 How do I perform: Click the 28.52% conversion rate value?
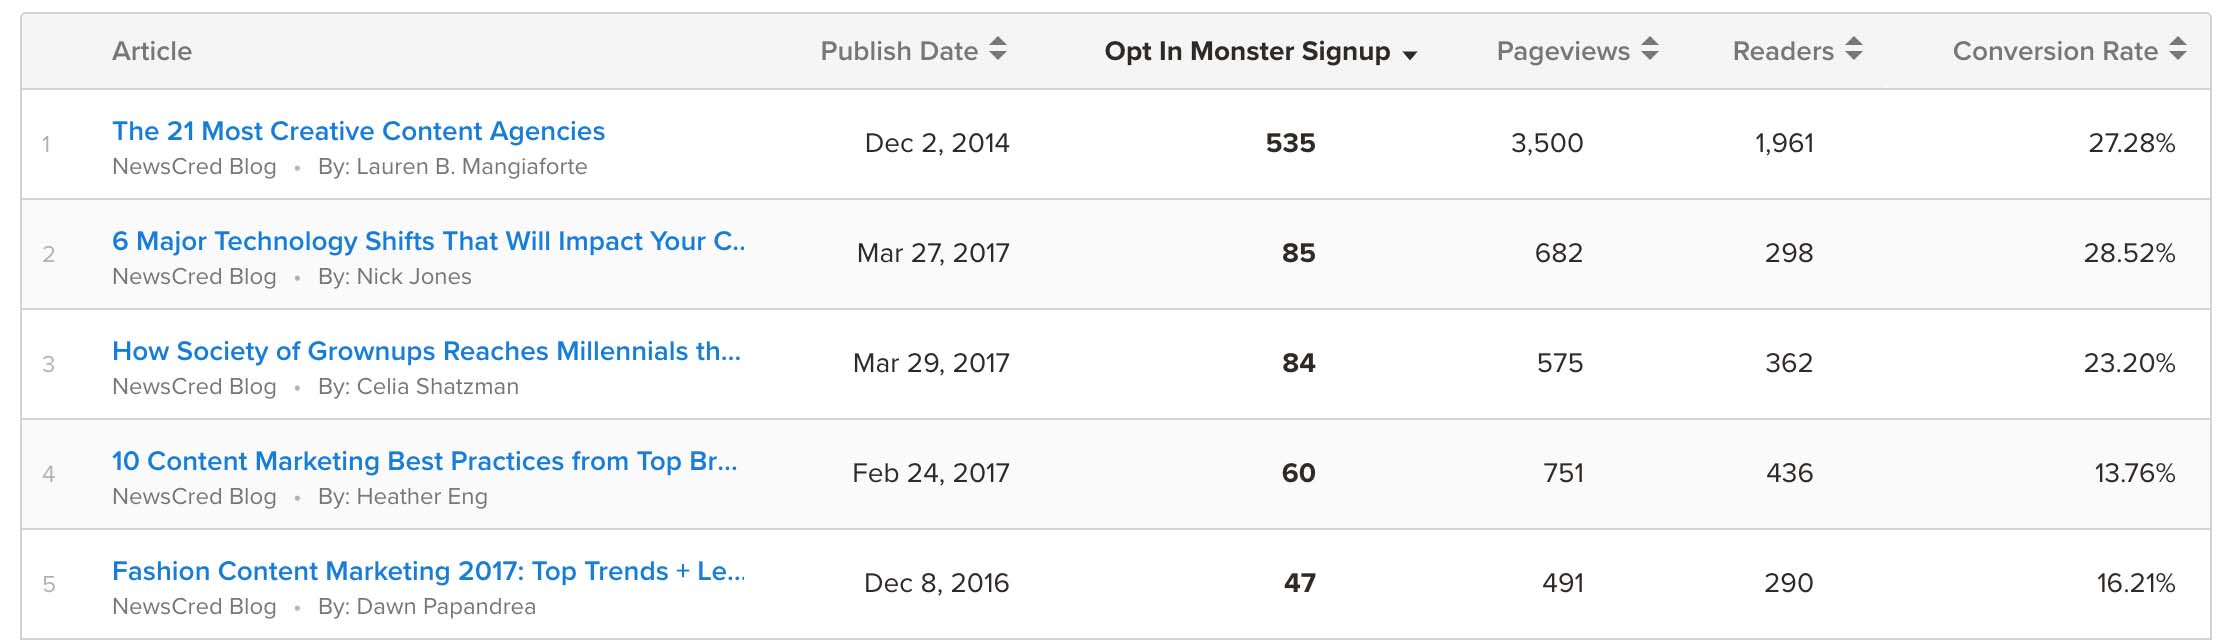tap(2129, 253)
